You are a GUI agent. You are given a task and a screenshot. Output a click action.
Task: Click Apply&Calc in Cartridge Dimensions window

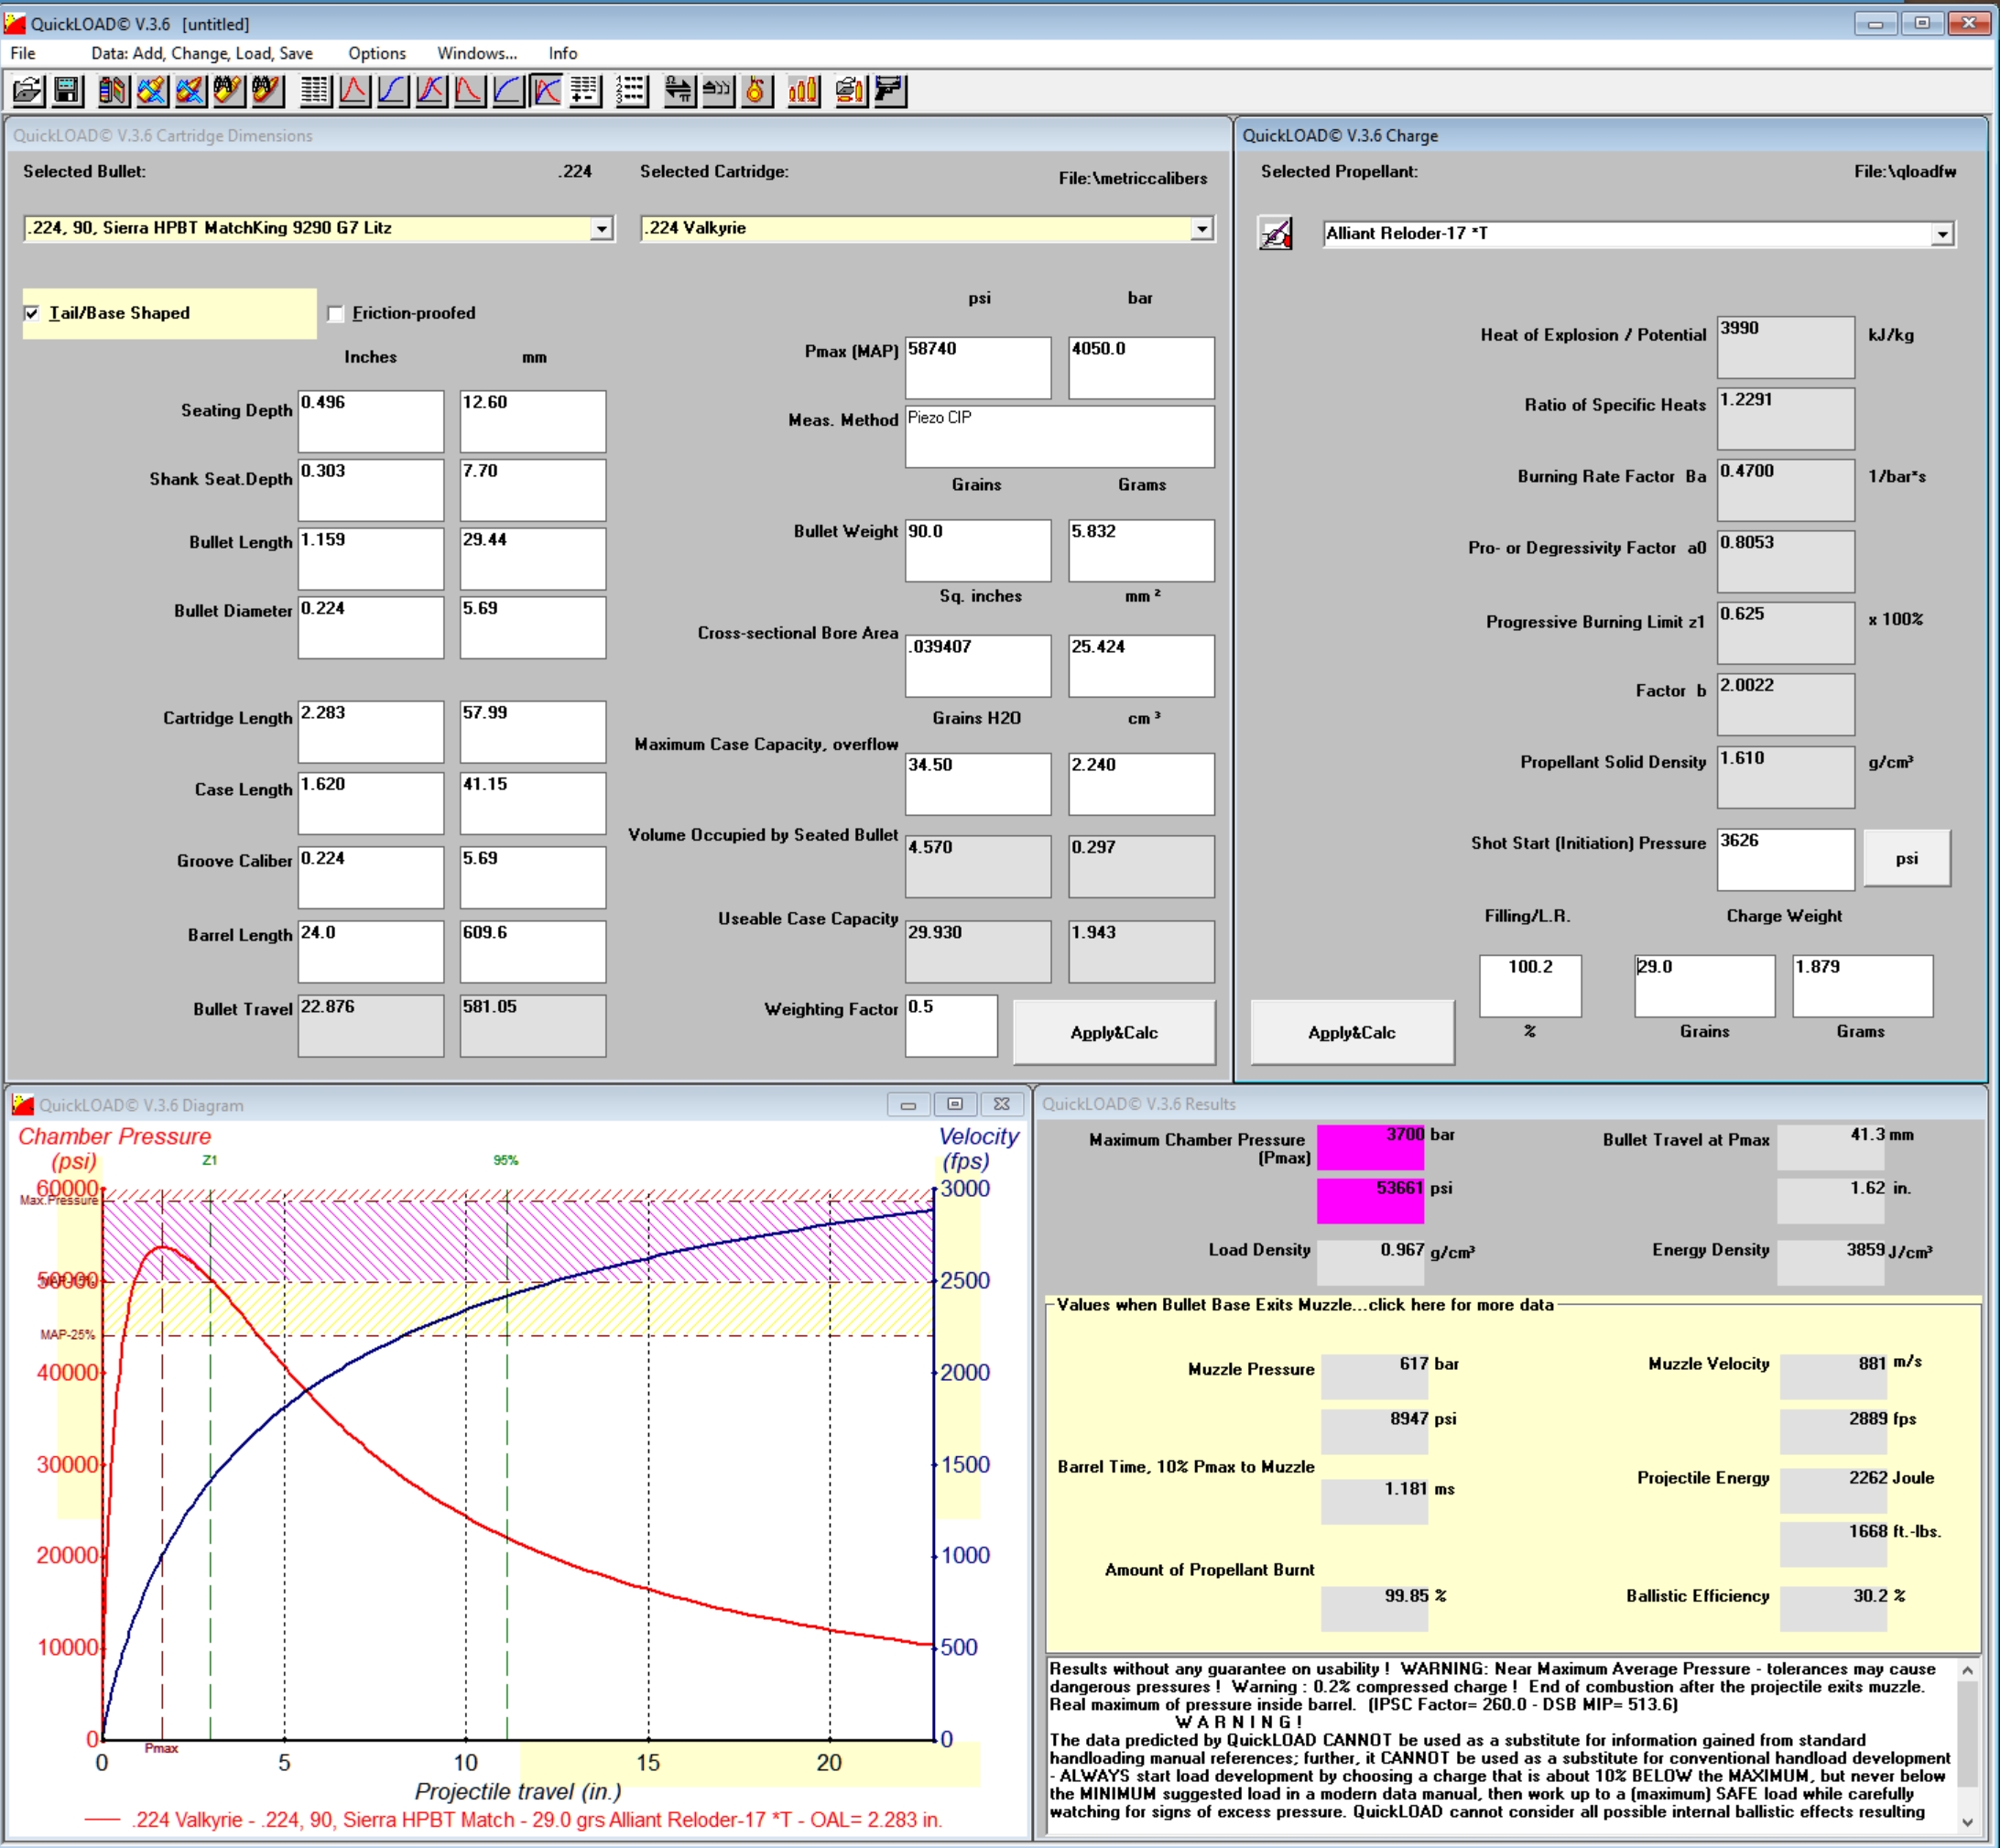pyautogui.click(x=1114, y=1032)
